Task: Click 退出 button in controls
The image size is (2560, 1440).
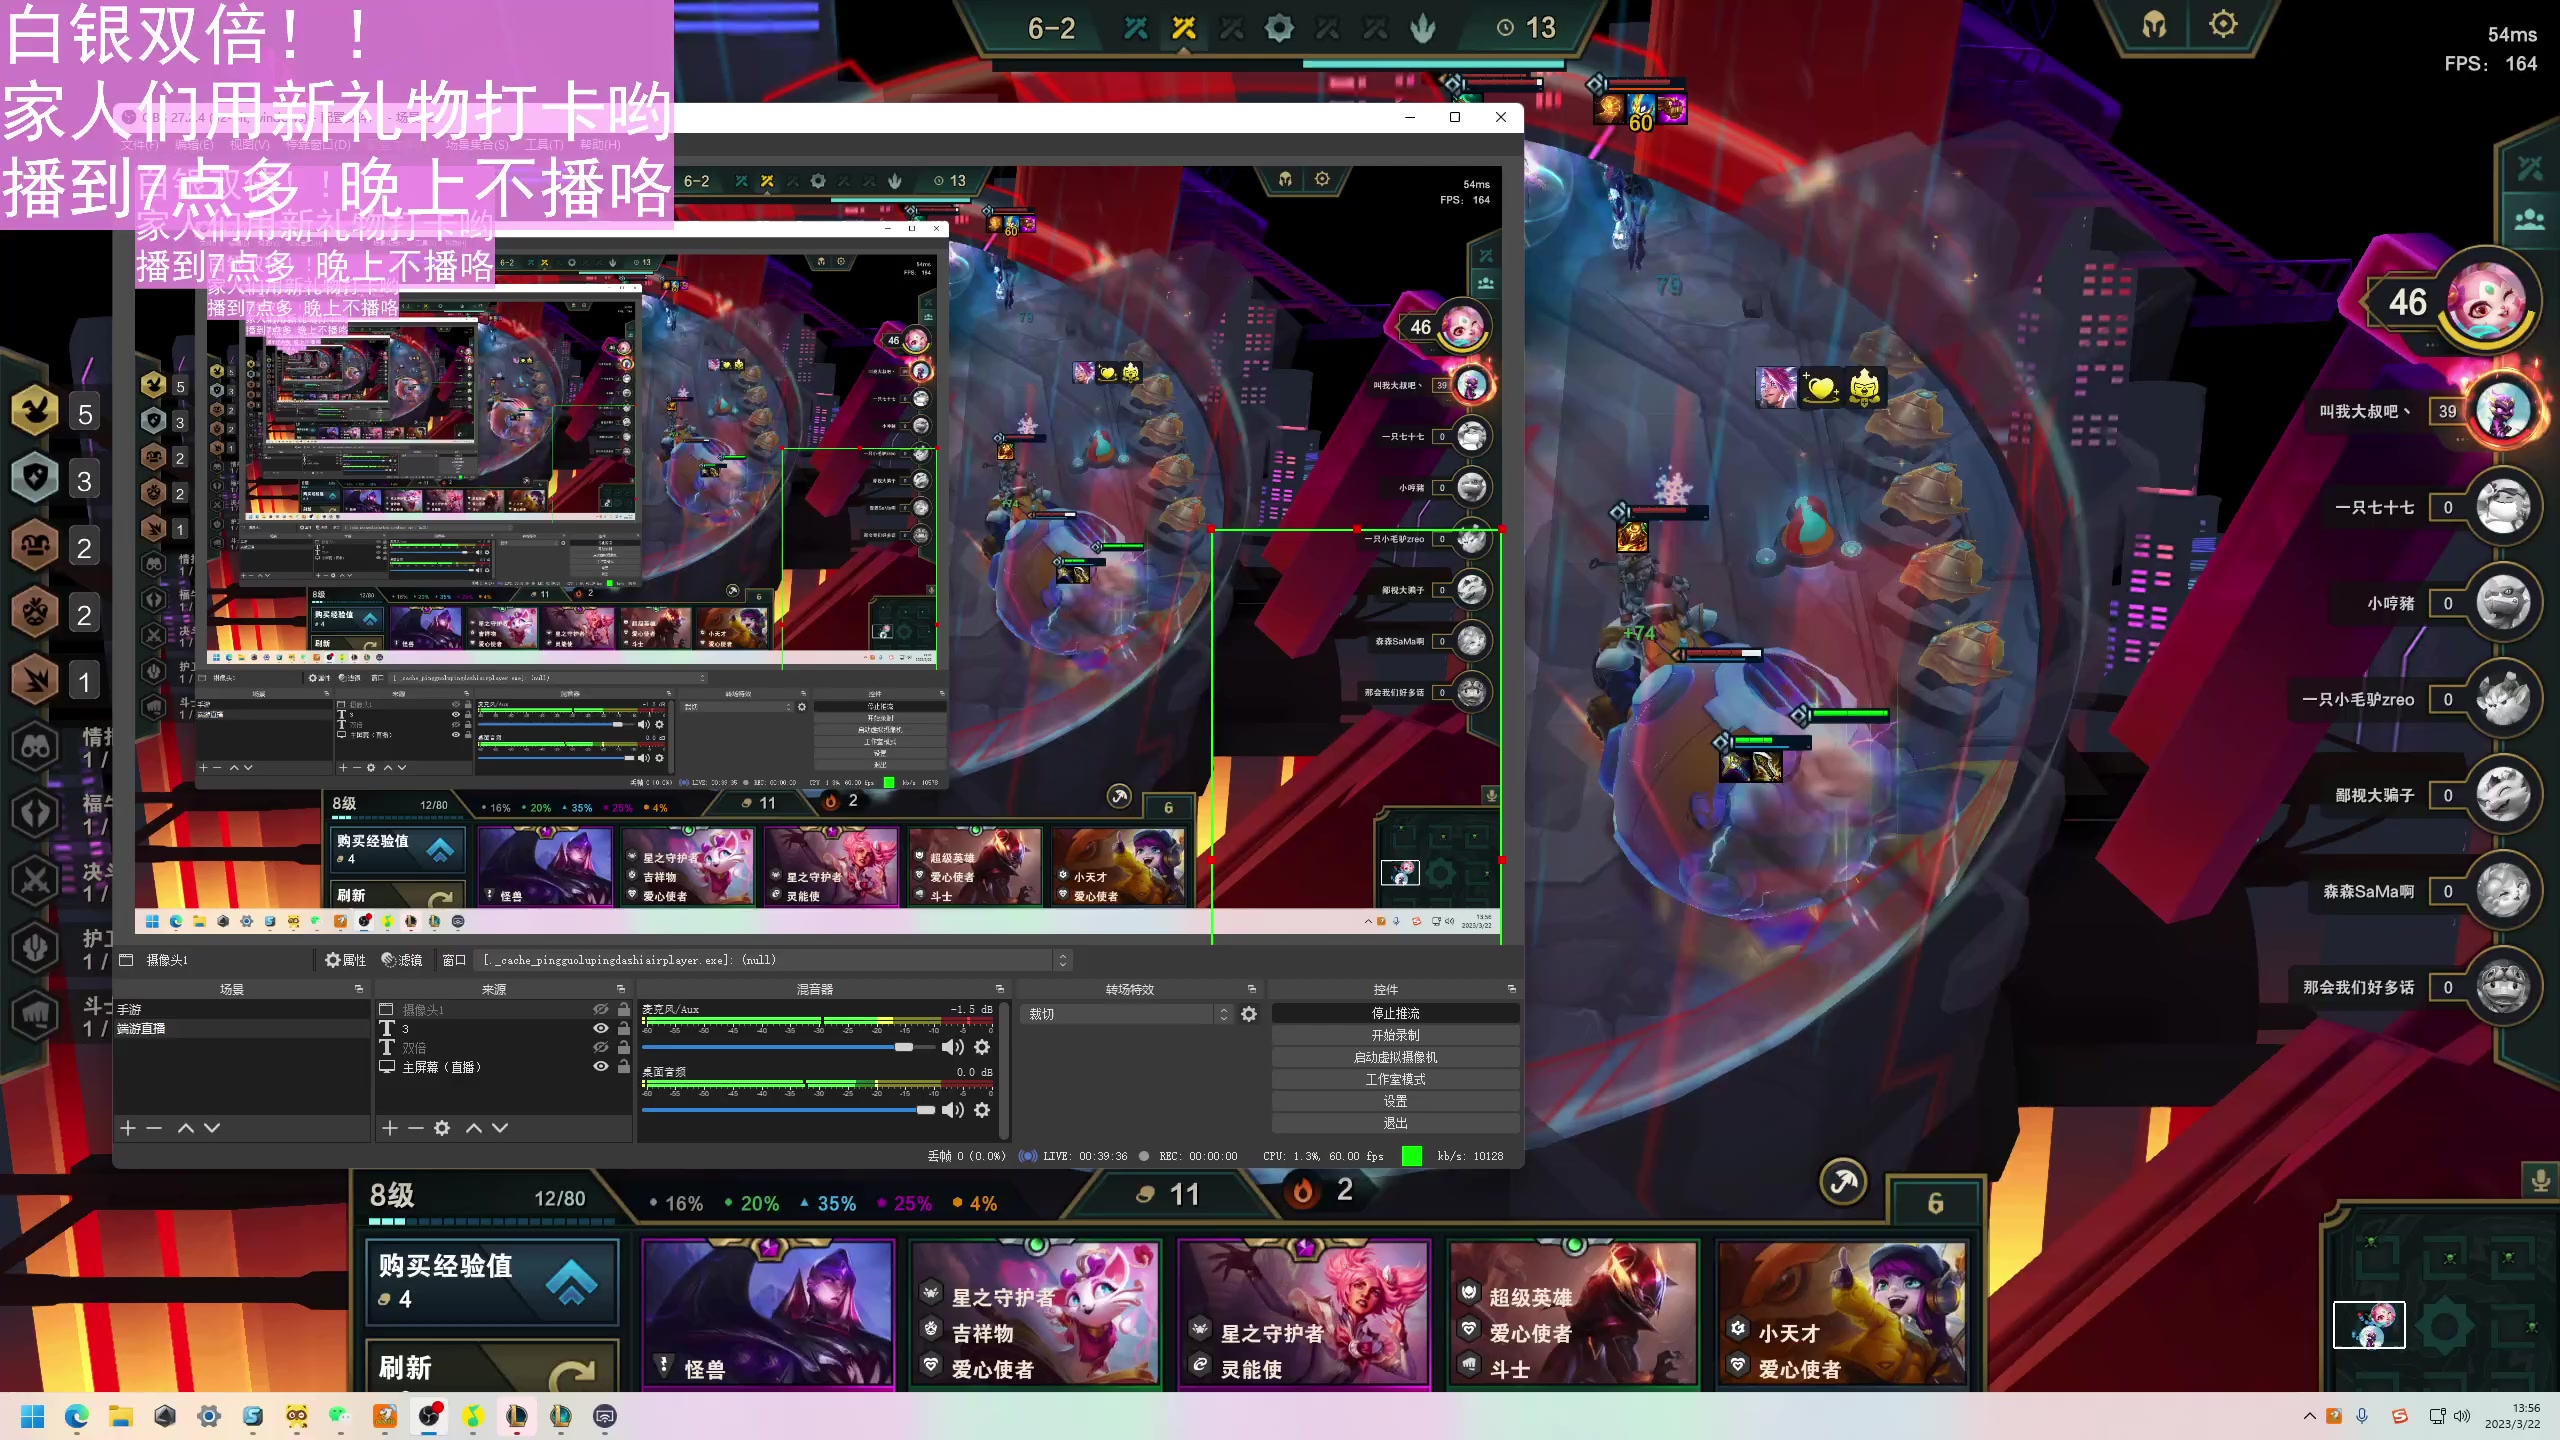Action: [1395, 1123]
